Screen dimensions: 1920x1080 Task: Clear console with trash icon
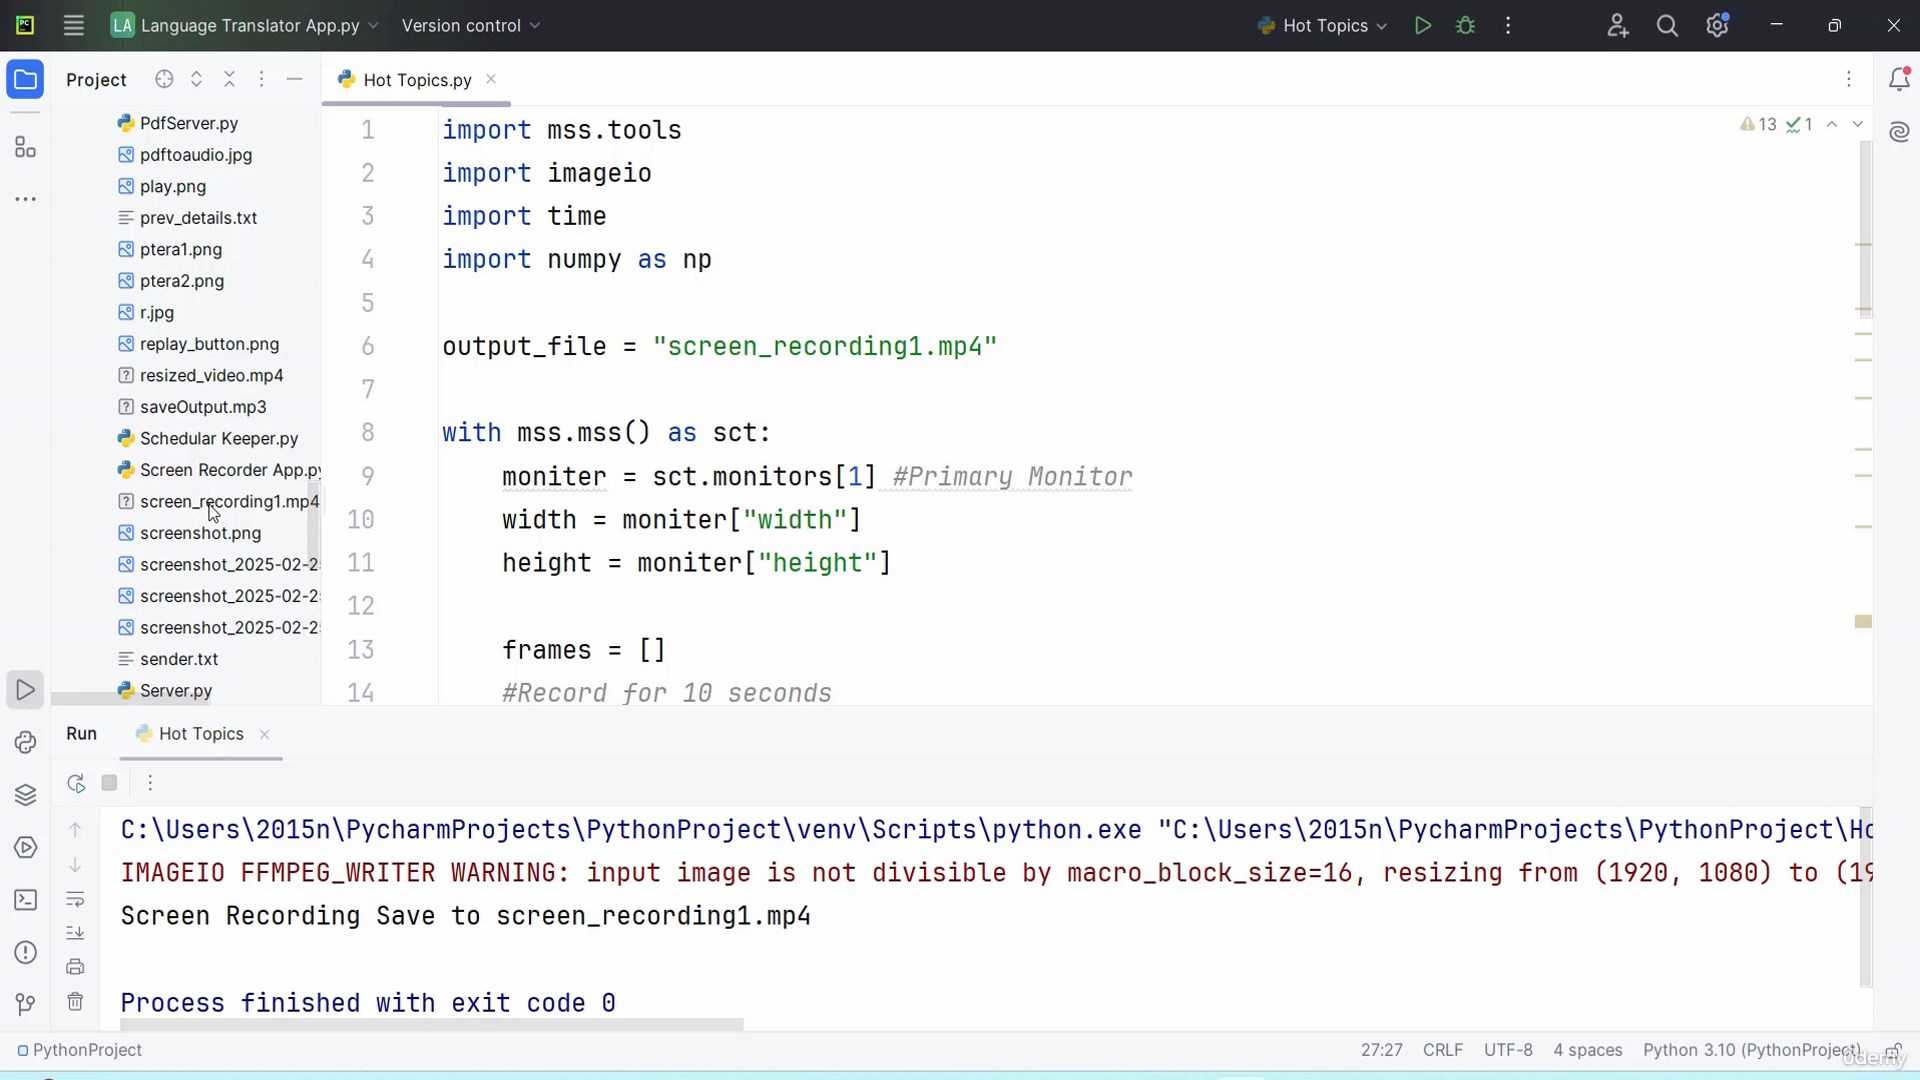pyautogui.click(x=75, y=1001)
